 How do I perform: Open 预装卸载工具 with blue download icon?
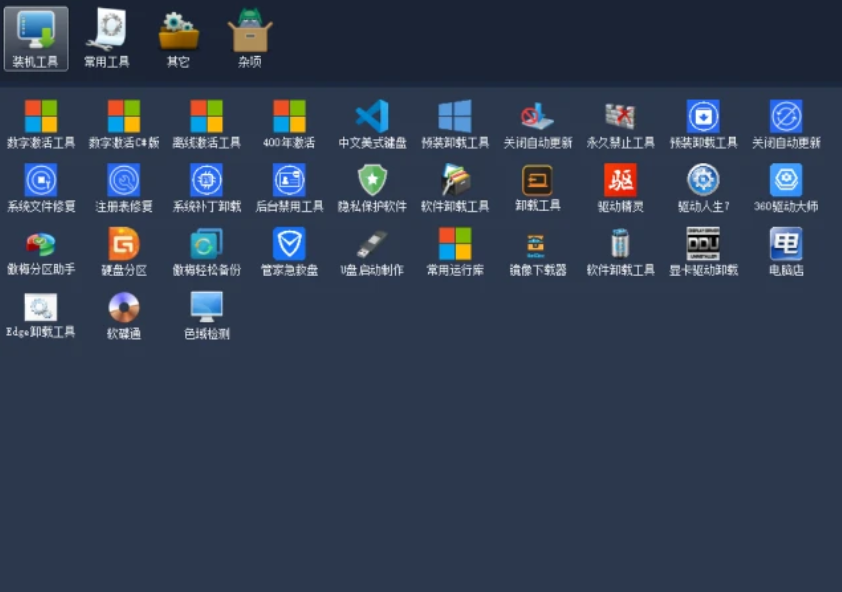[703, 124]
